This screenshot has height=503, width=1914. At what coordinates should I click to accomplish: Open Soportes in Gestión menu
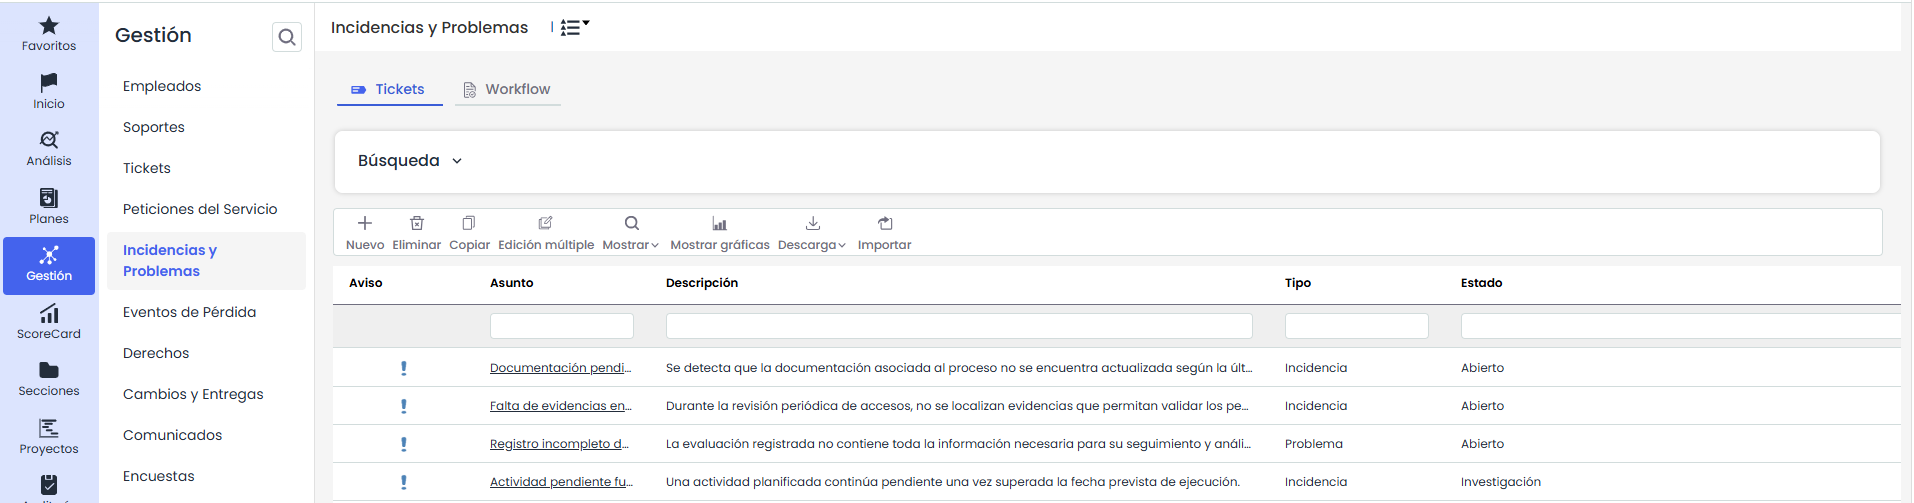click(x=154, y=127)
